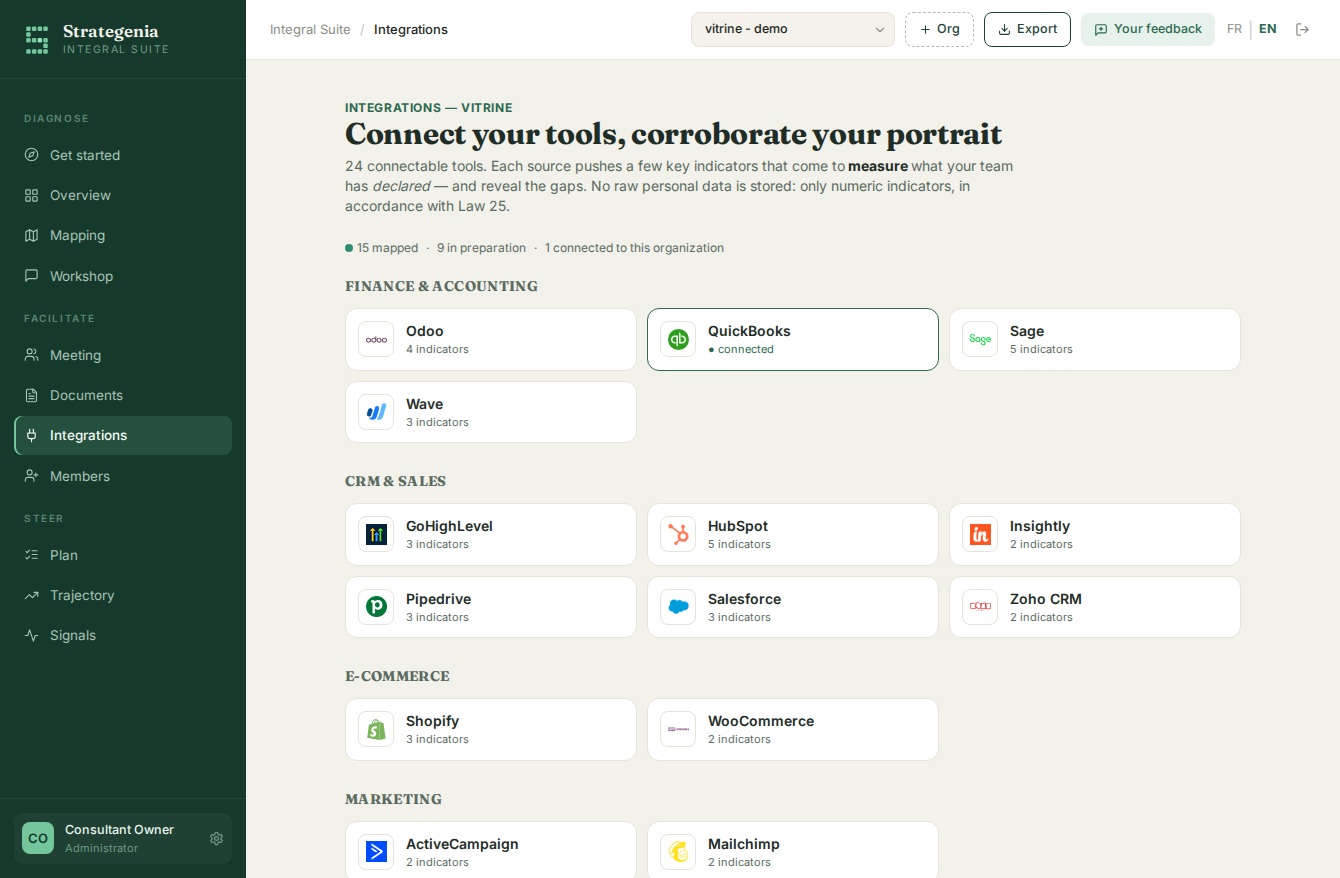Select the Shopify integration card
Screen dimensions: 1340x878
tap(491, 729)
